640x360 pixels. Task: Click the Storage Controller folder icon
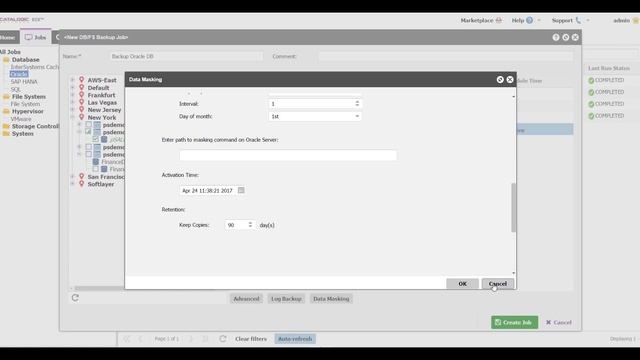click(x=6, y=126)
